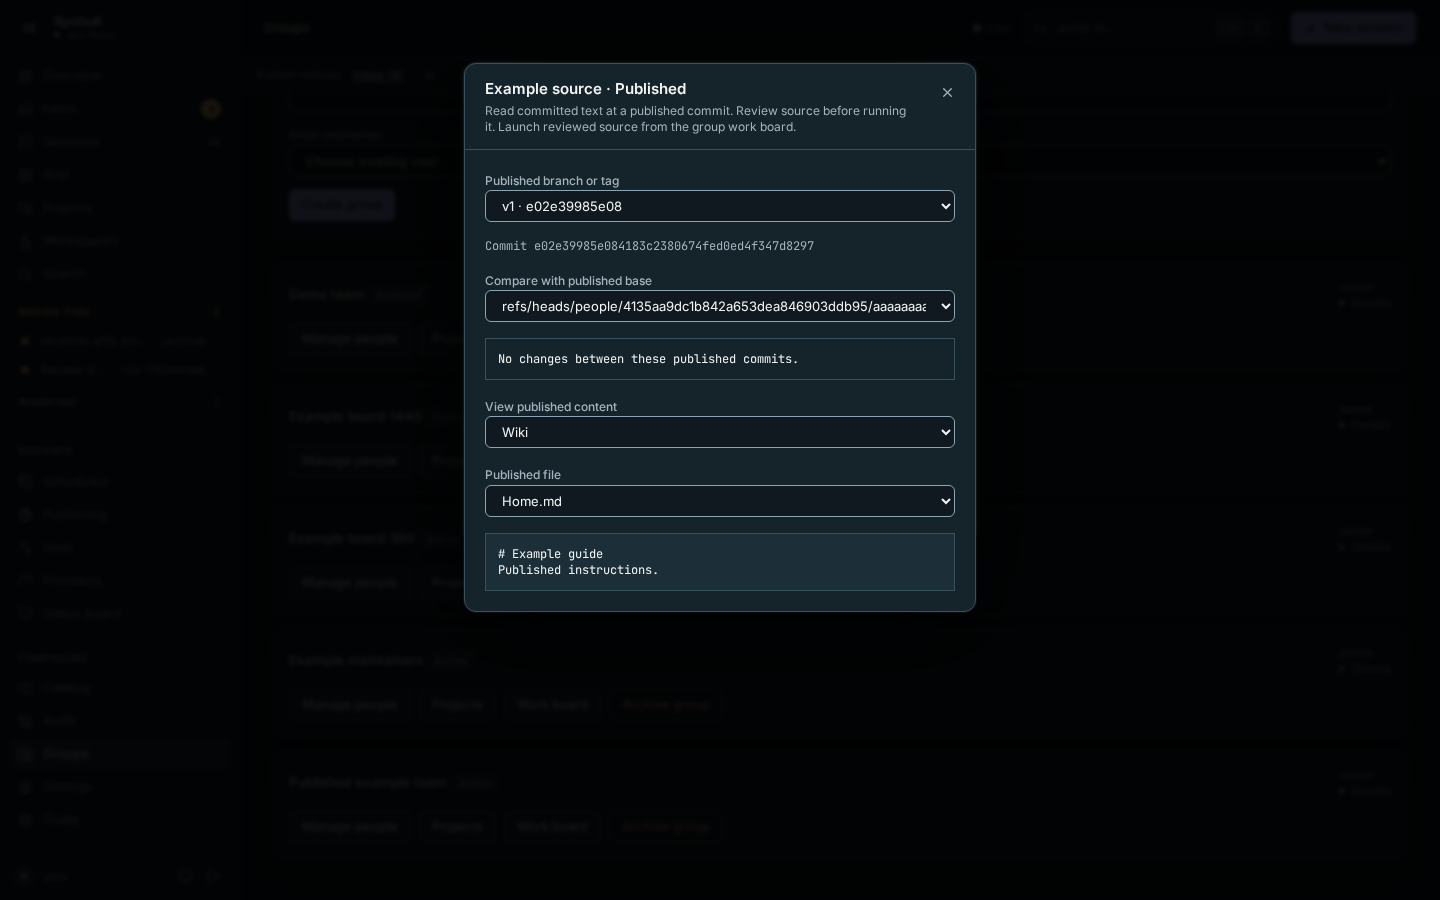Click the Create group button behind the dialog
This screenshot has height=900, width=1440.
pos(342,205)
